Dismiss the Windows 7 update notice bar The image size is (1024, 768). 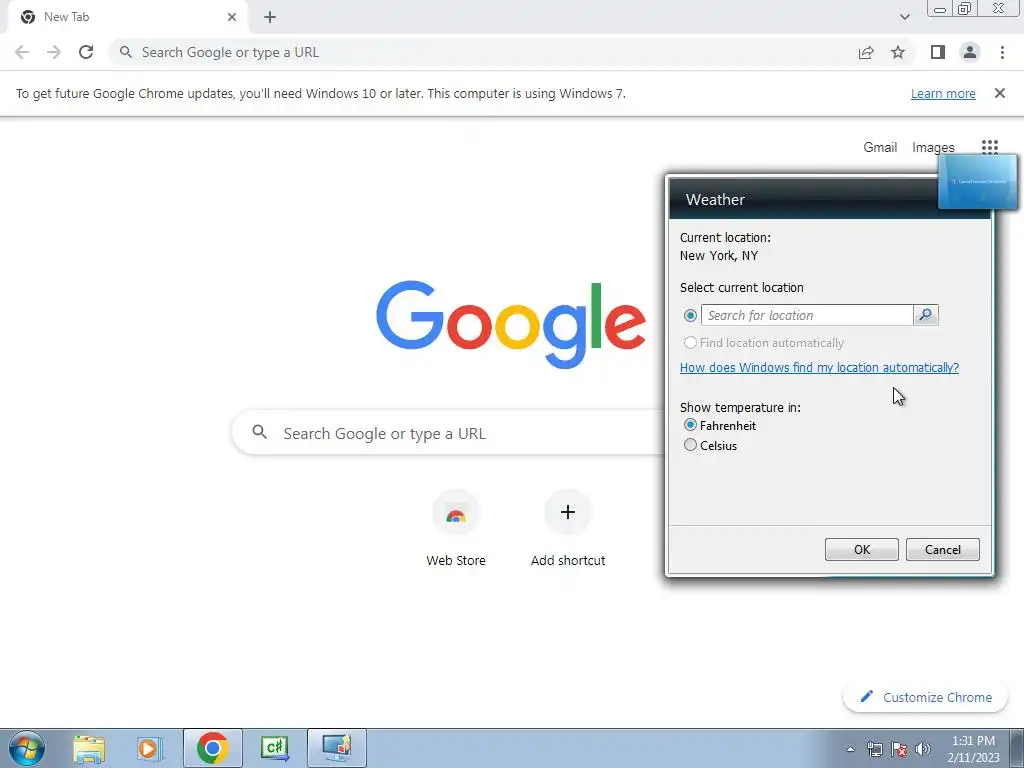(x=1000, y=93)
